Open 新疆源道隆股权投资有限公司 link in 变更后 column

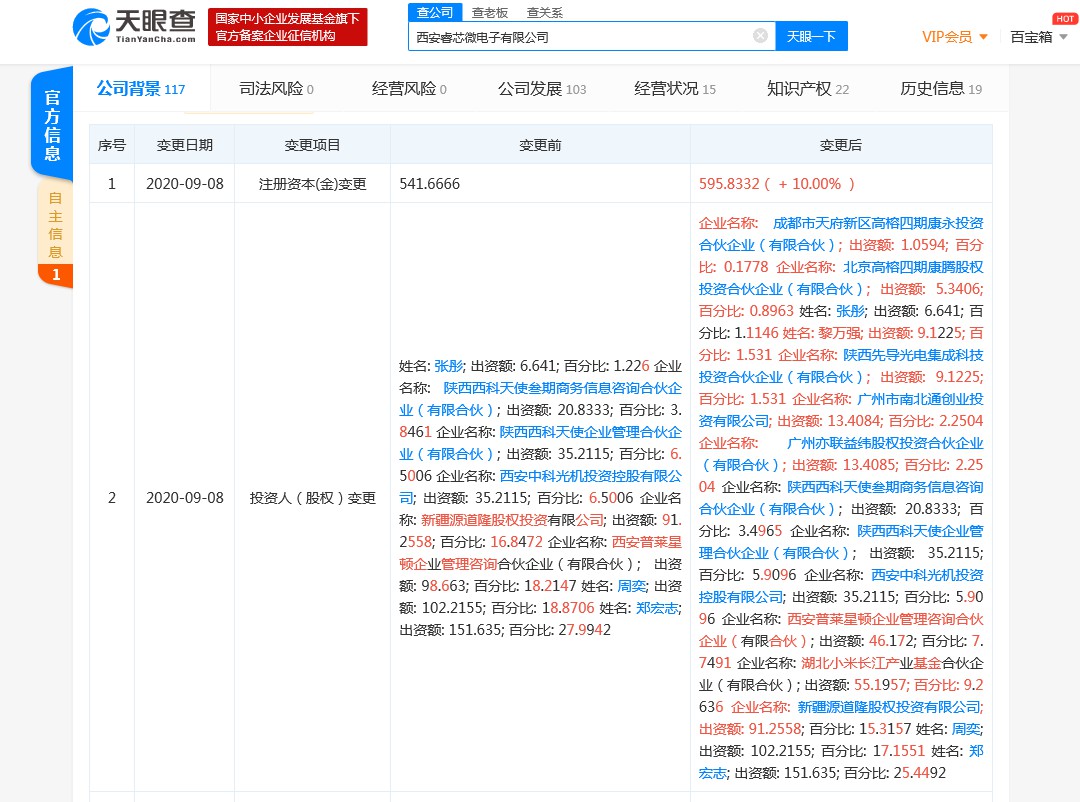pos(889,708)
